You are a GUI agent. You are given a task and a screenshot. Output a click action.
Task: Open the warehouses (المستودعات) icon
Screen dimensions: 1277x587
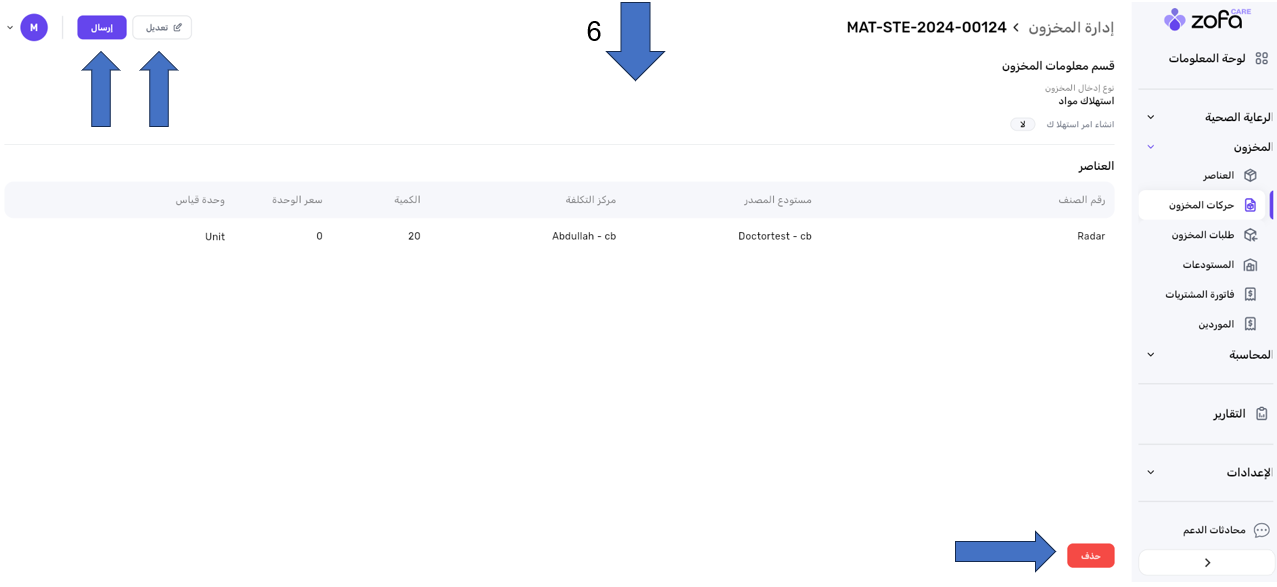[1250, 265]
